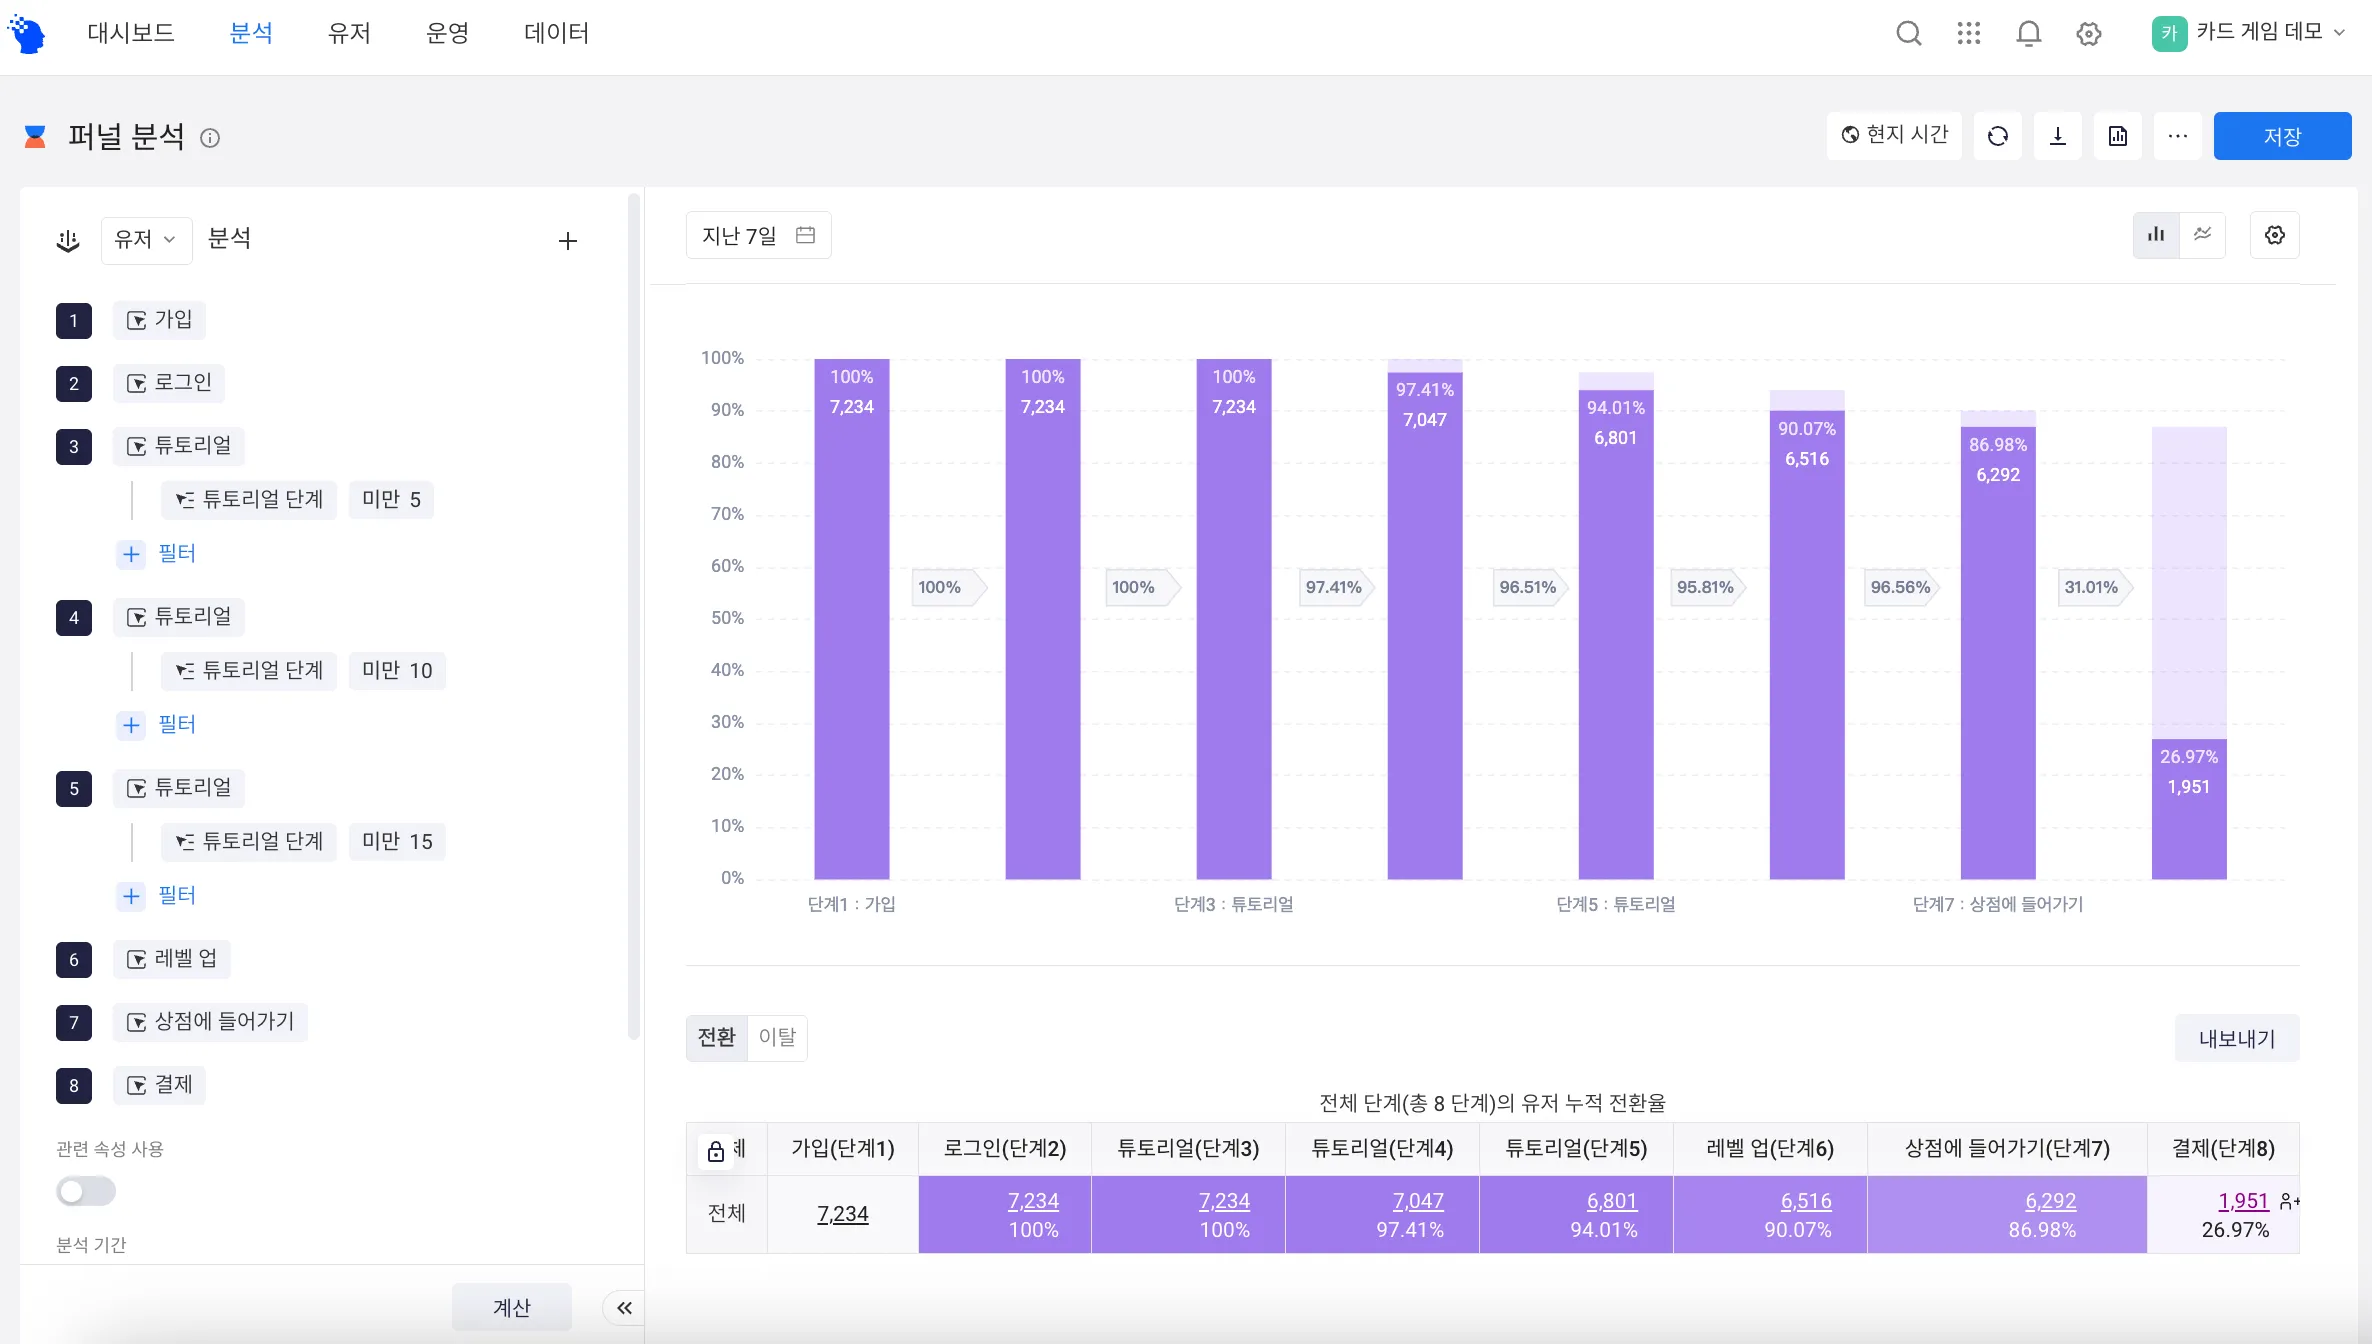Click the 계산 button
This screenshot has height=1344, width=2372.
512,1307
